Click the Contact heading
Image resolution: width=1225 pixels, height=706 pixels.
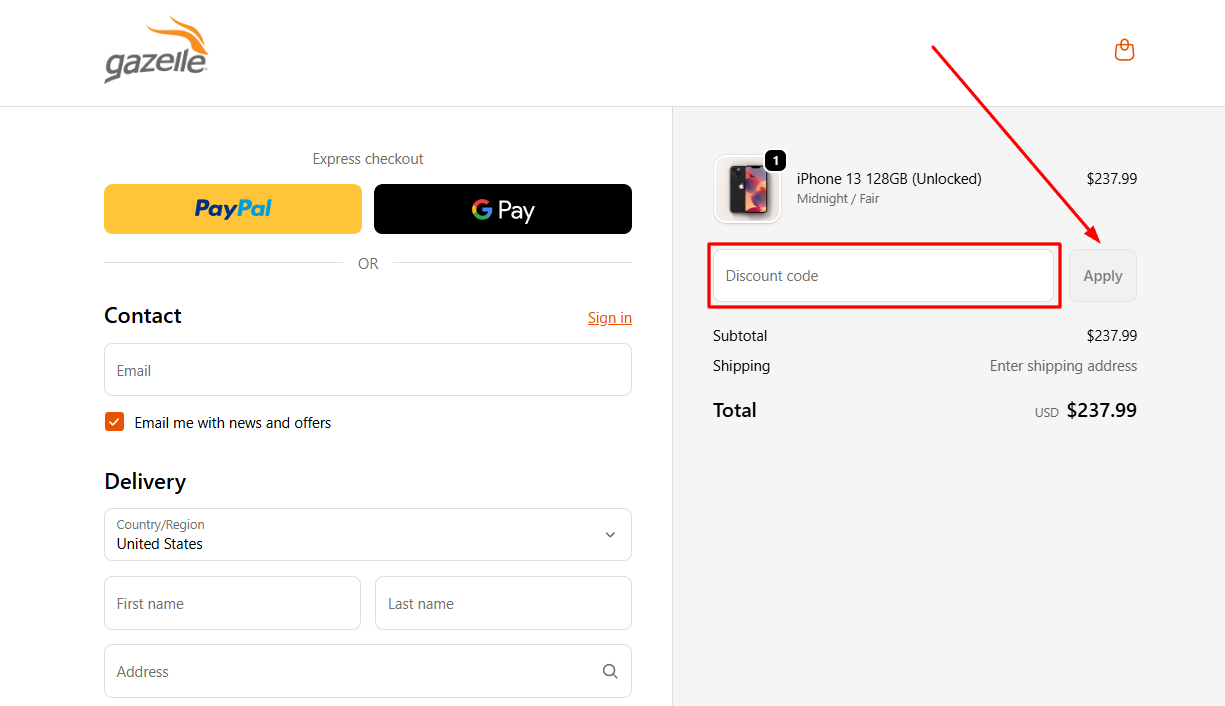pyautogui.click(x=143, y=316)
